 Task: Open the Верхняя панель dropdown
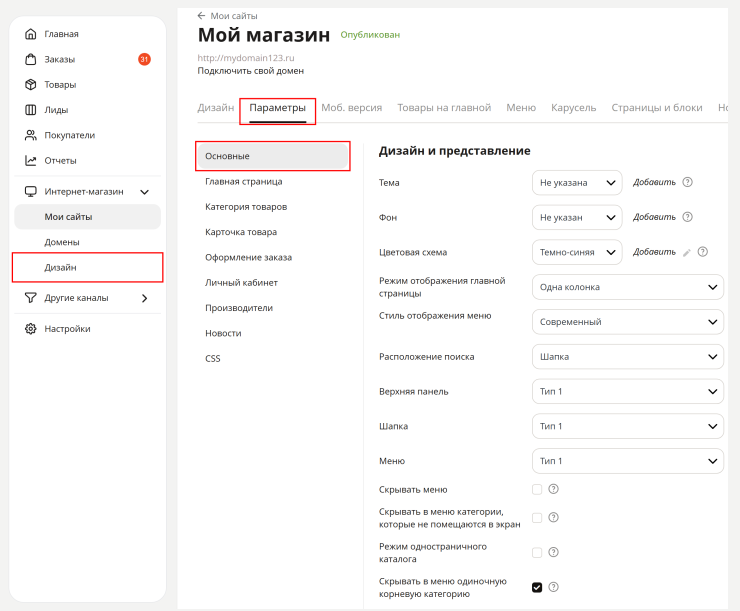[628, 392]
